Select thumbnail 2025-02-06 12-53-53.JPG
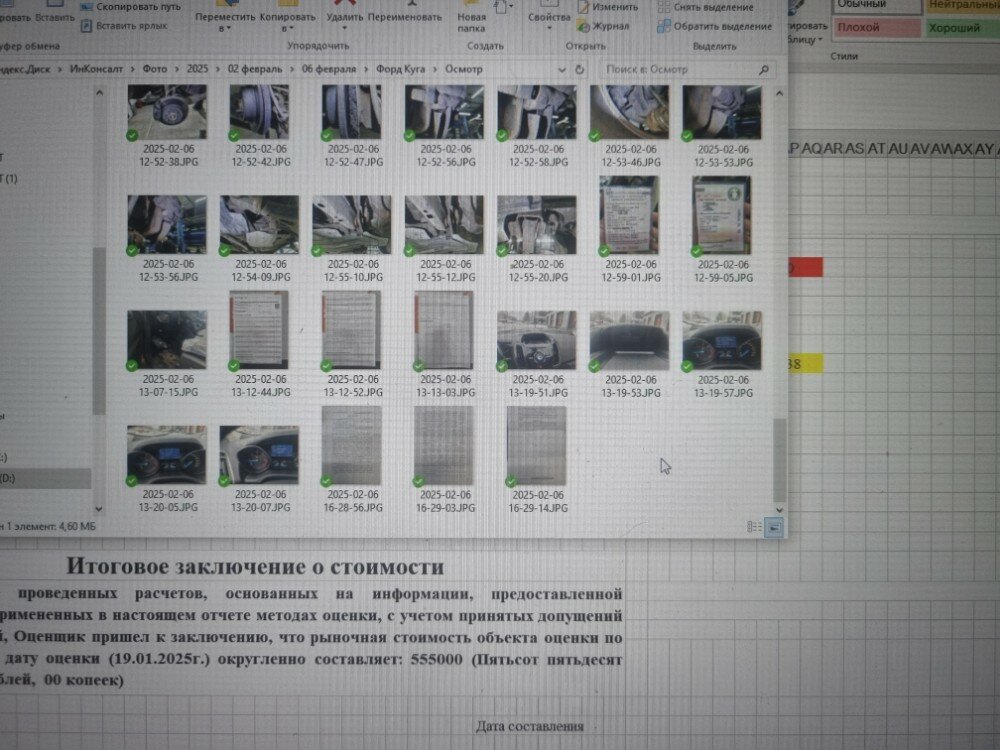 point(722,112)
